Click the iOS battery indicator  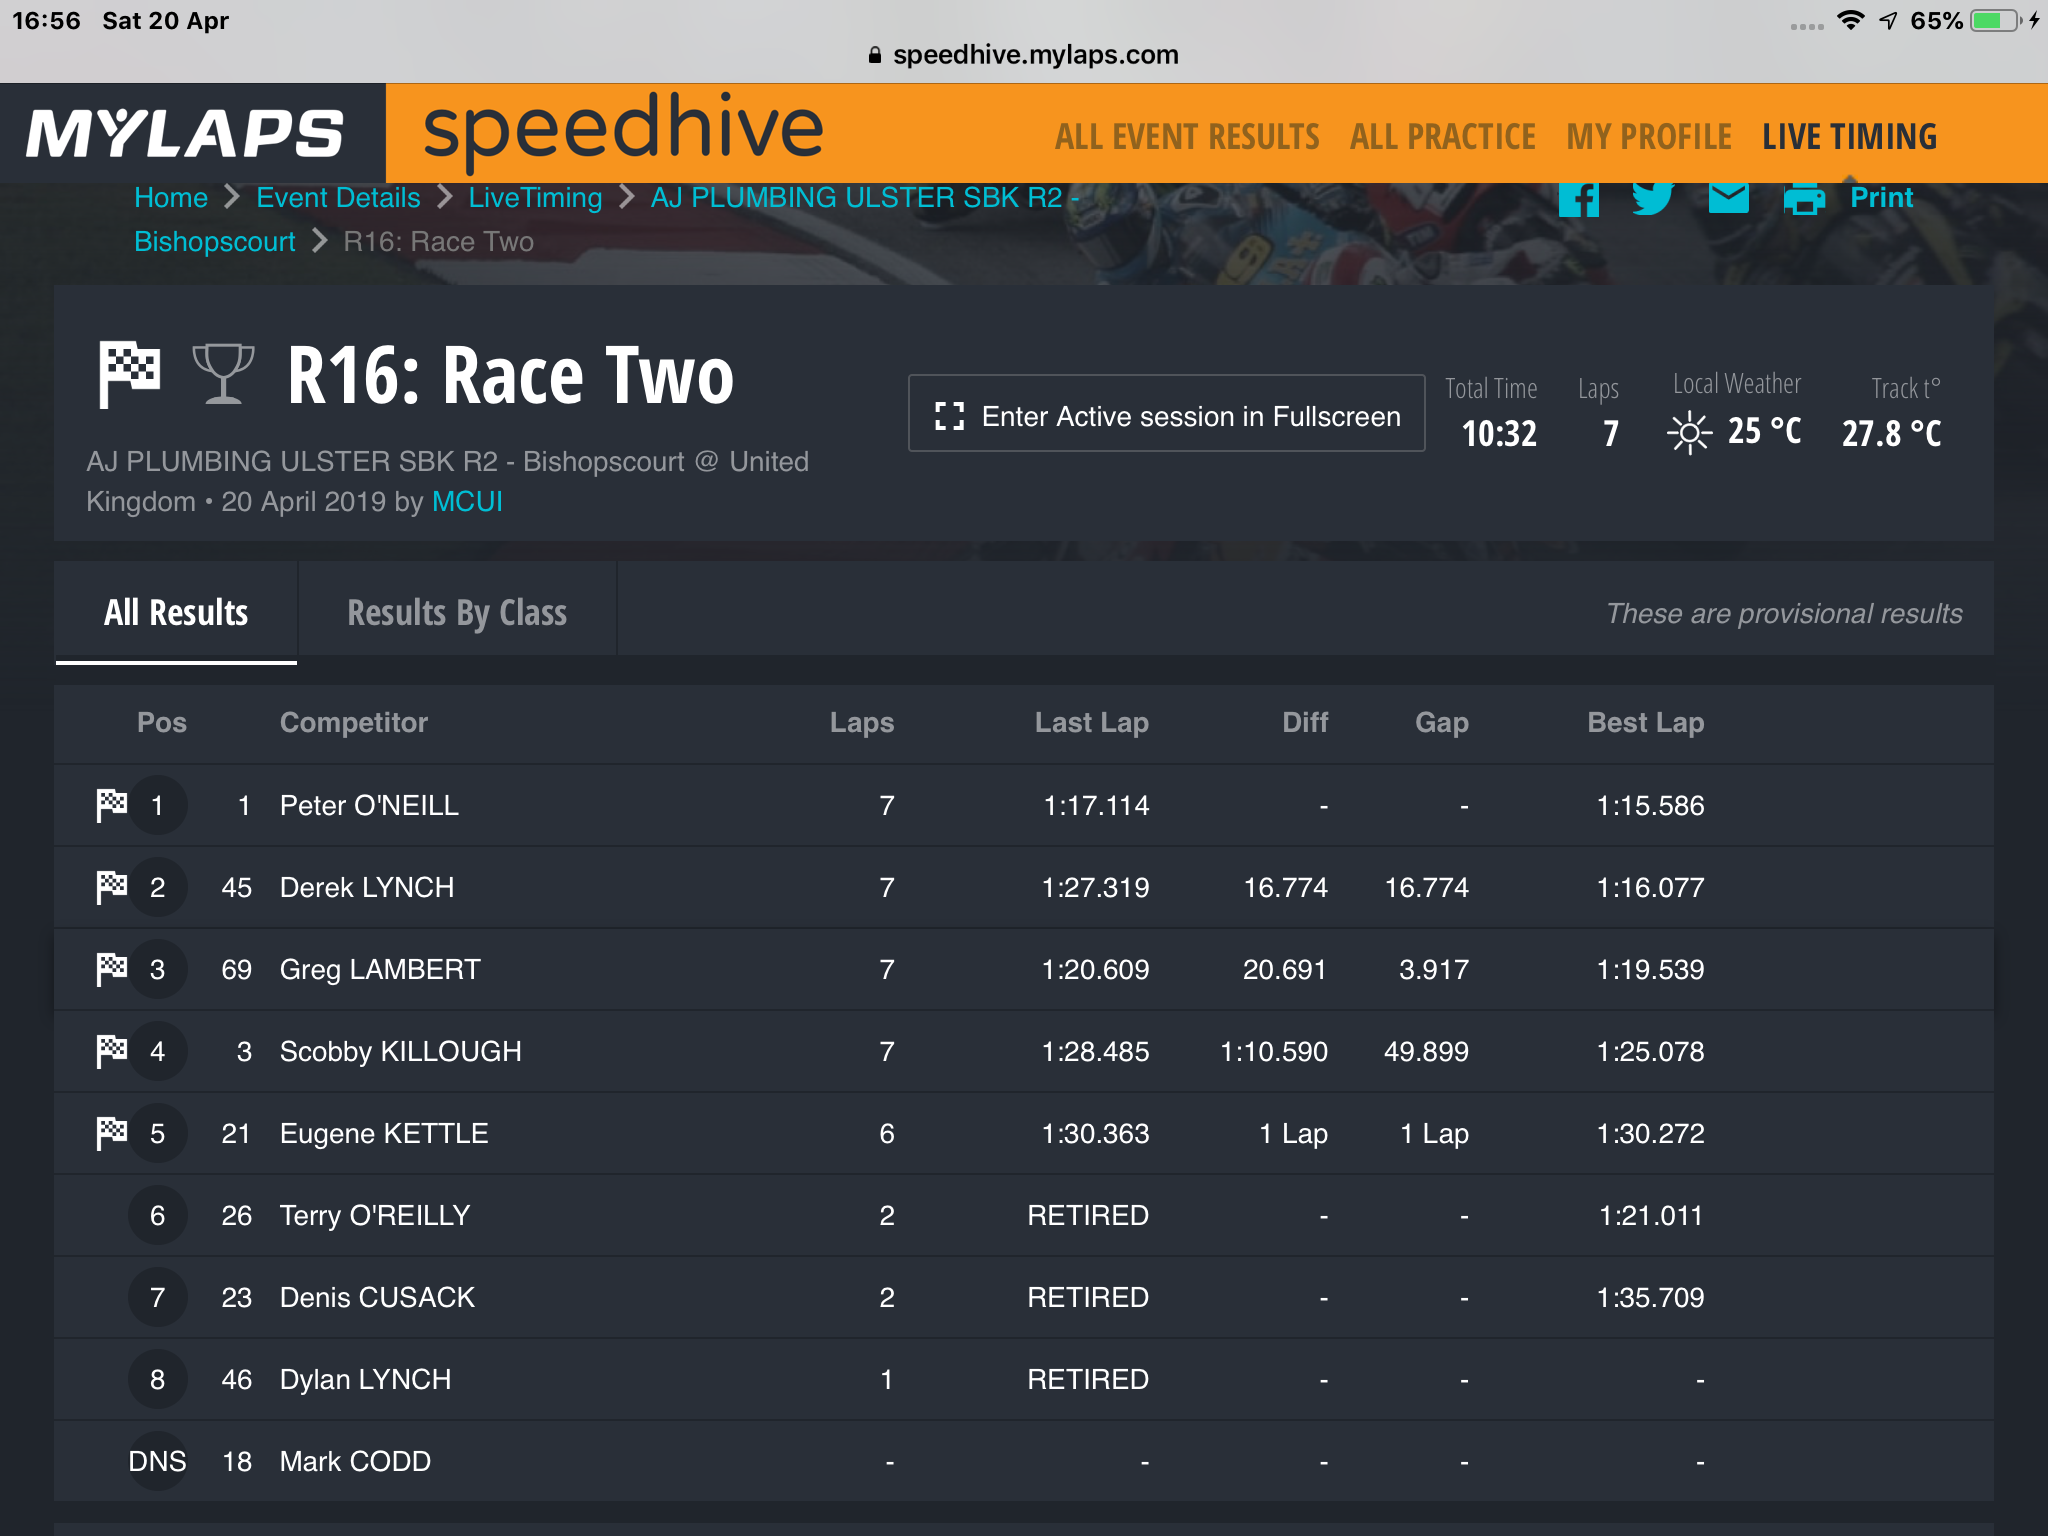(1995, 20)
